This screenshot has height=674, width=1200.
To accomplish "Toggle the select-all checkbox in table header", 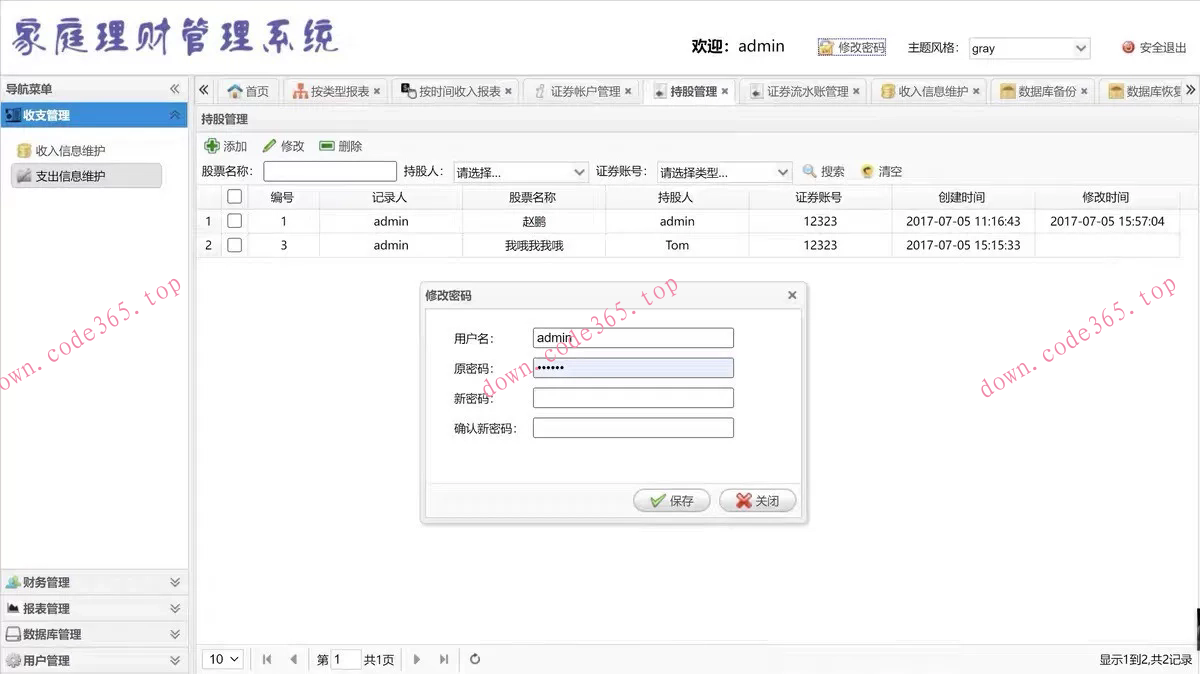I will pos(234,196).
